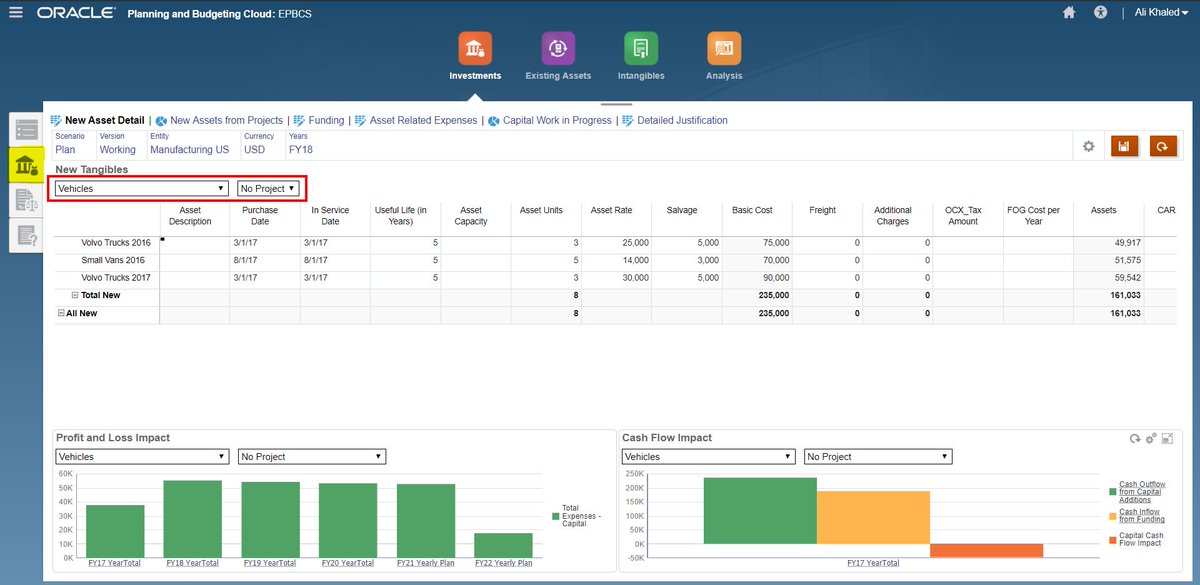The width and height of the screenshot is (1200, 585).
Task: Click the Asset Rate 25,000 cell
Action: [x=616, y=243]
